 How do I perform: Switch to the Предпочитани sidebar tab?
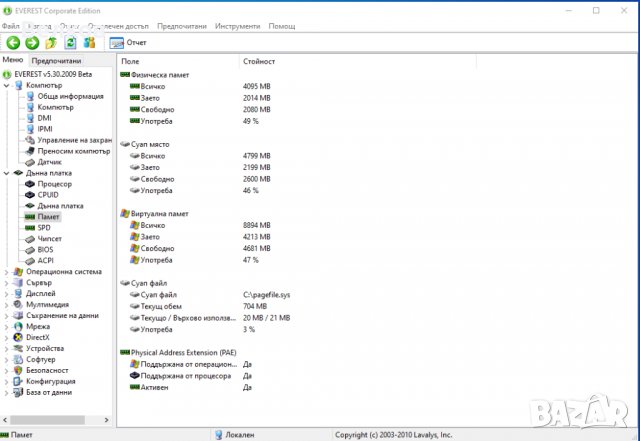[54, 61]
